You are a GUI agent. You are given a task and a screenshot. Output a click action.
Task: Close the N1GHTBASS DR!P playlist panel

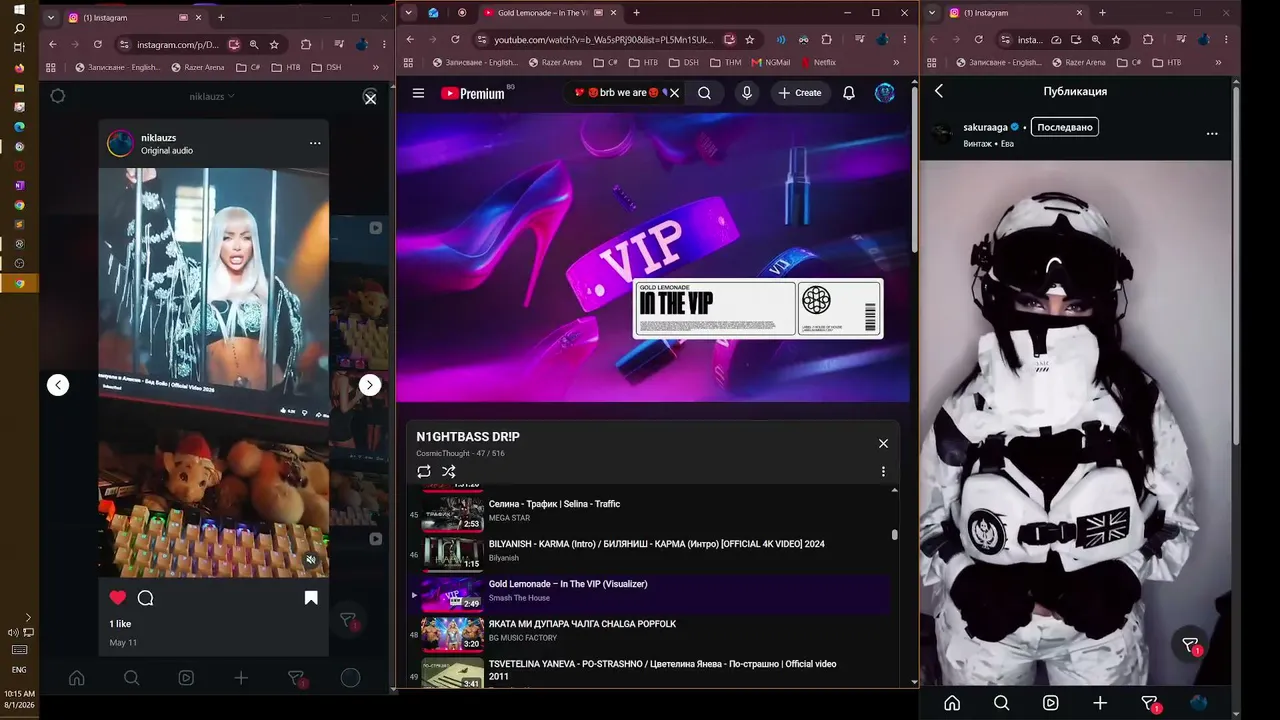[883, 443]
